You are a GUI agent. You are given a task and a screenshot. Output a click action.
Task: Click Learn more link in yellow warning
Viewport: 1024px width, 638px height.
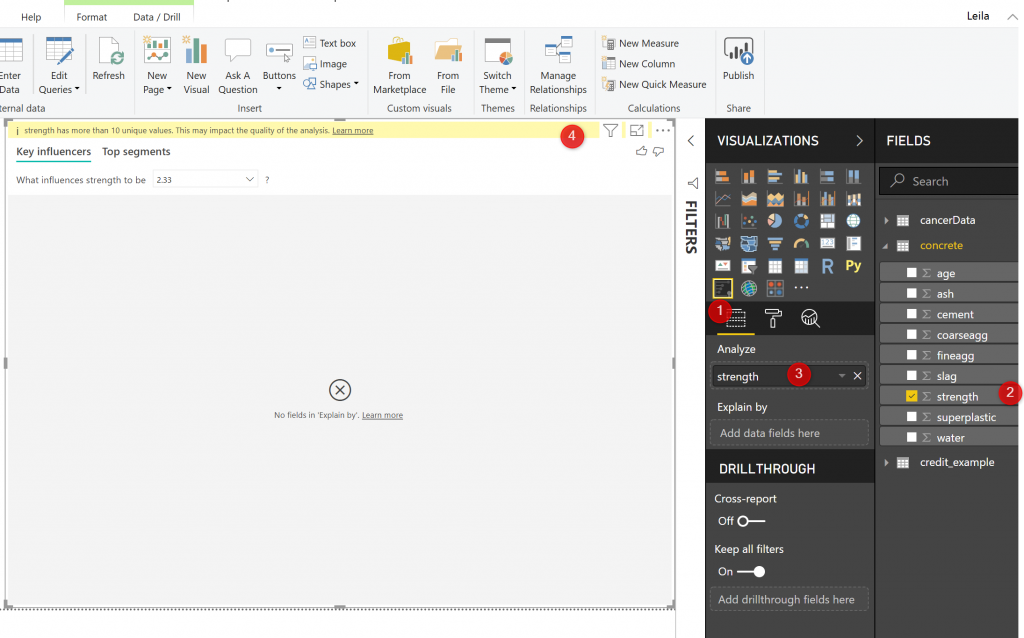click(352, 131)
